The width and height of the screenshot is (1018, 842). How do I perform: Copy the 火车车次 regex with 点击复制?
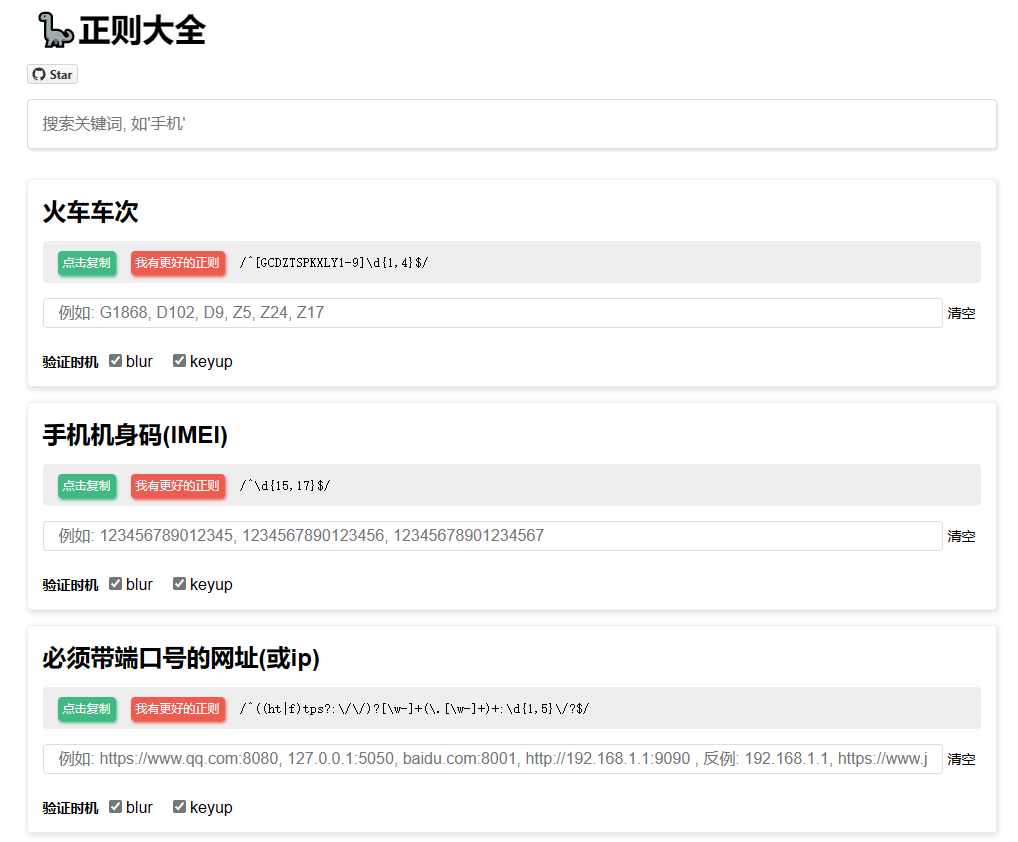coord(87,263)
